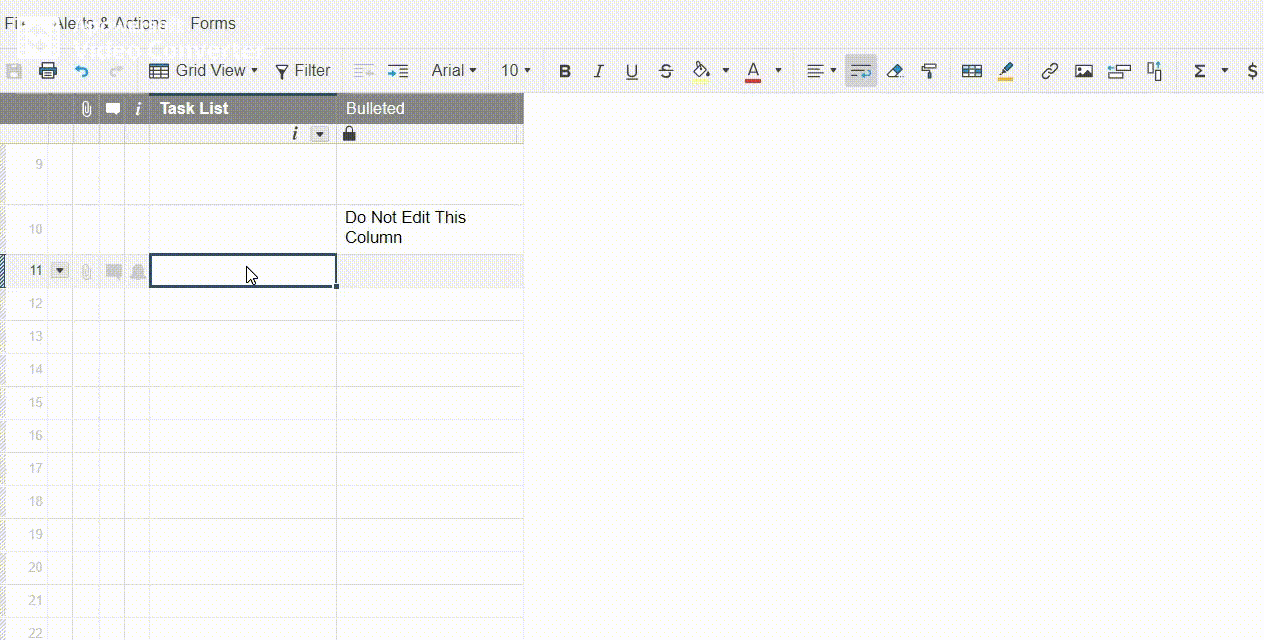Apply currency formatting

click(1251, 70)
